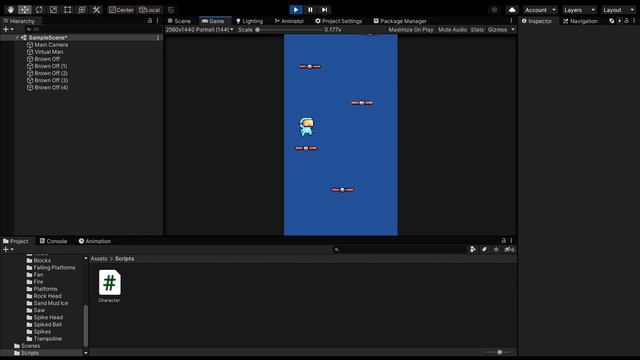Open the Project Settings tab
The height and width of the screenshot is (360, 640).
(x=338, y=21)
